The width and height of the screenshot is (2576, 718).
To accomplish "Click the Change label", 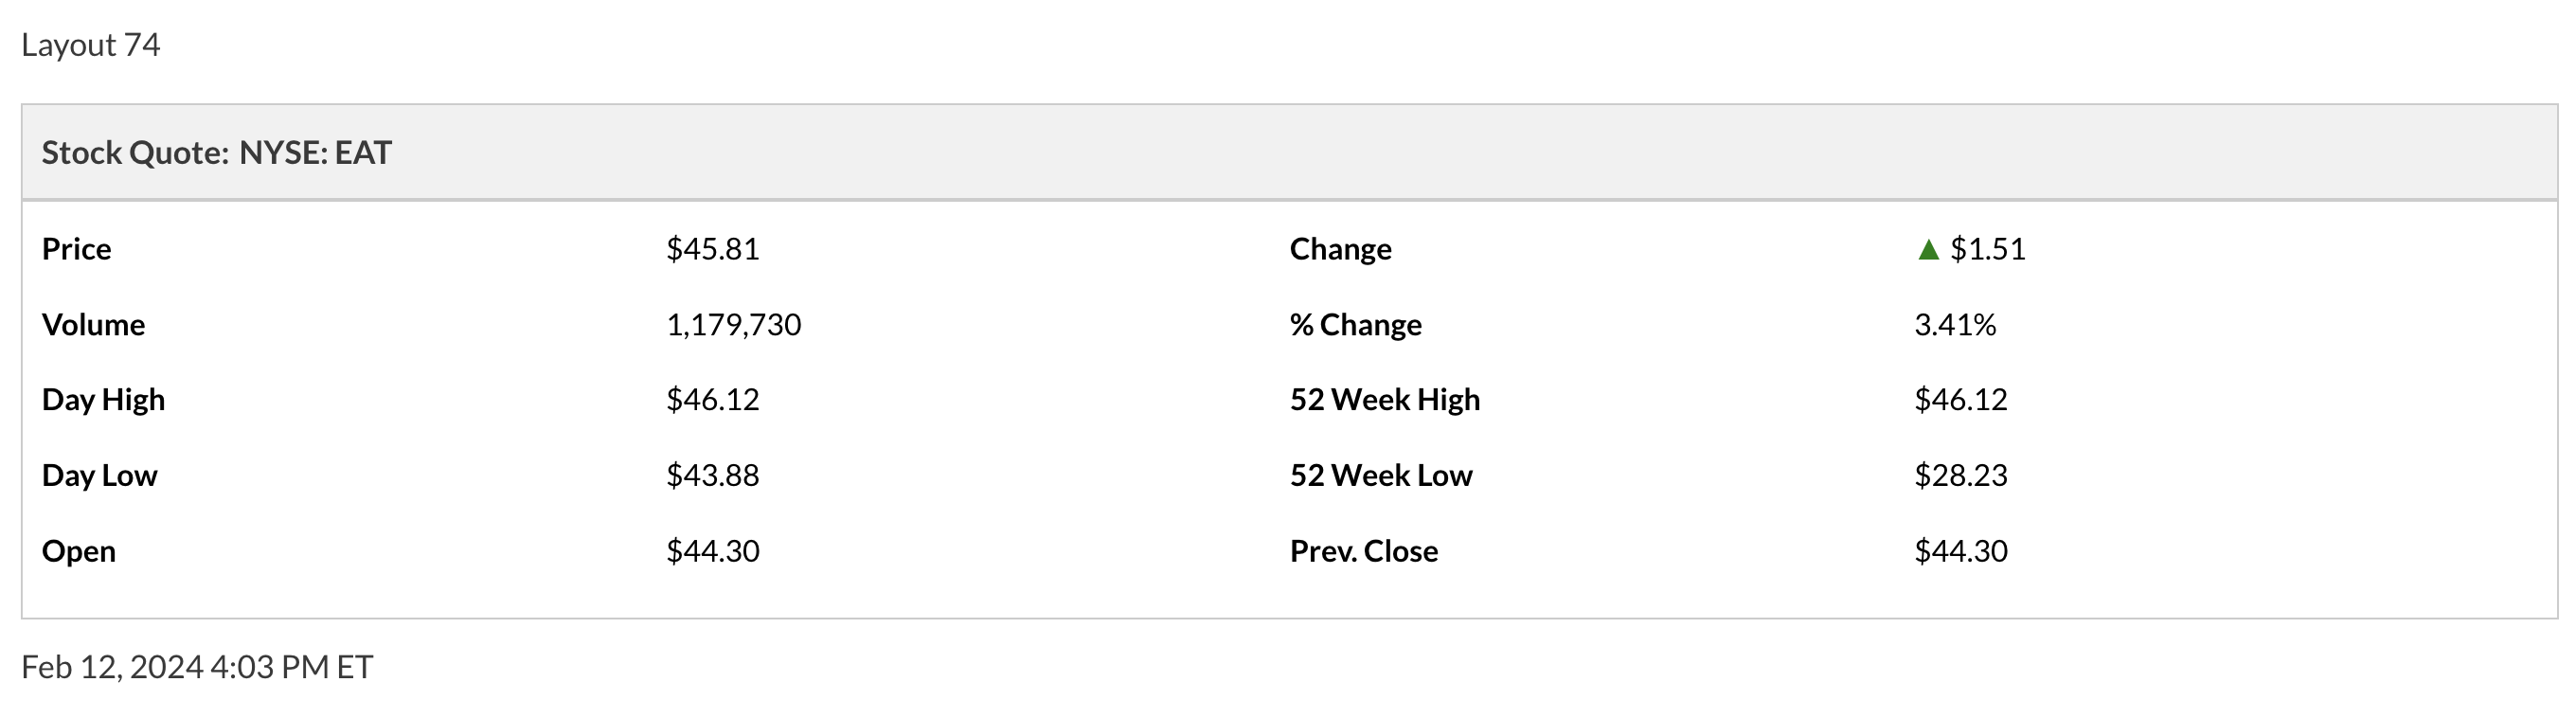I will point(1340,249).
